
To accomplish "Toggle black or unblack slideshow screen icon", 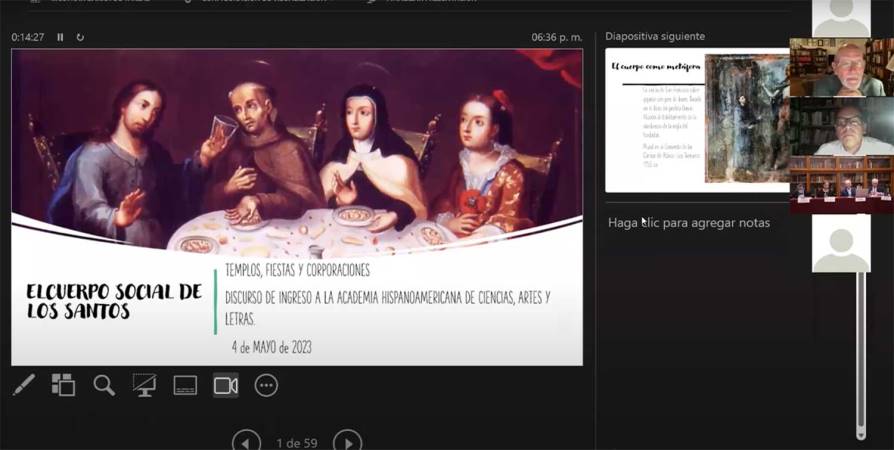I will tap(144, 385).
